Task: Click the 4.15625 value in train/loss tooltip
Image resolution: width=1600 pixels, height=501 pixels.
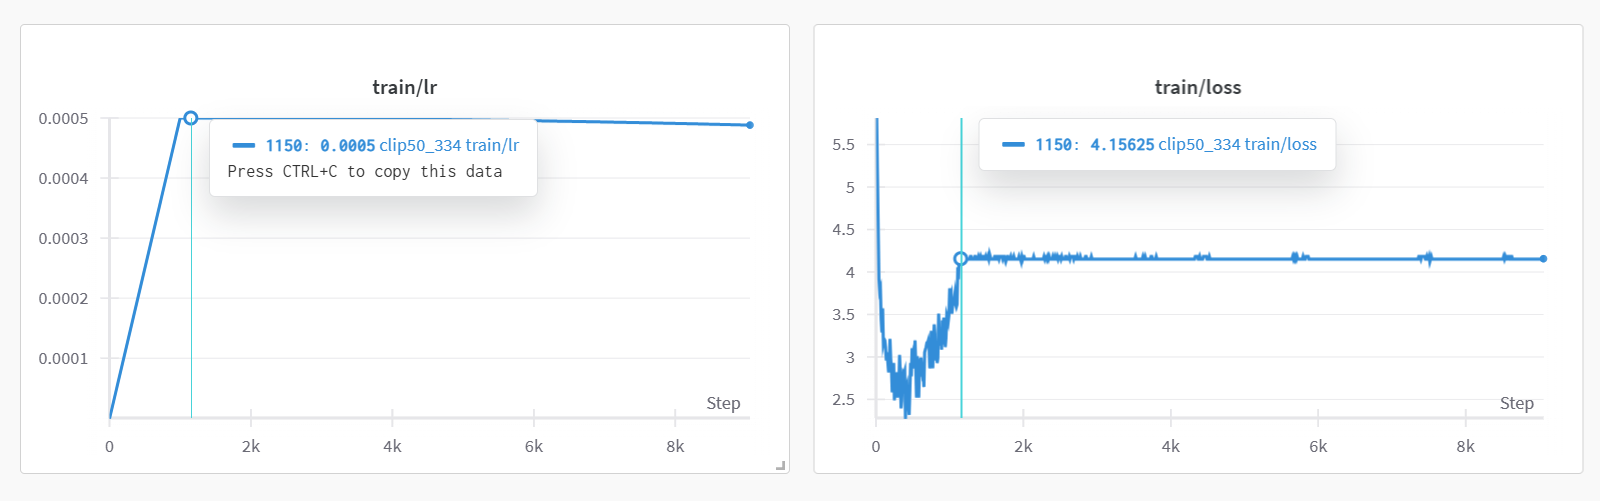Action: (1122, 145)
